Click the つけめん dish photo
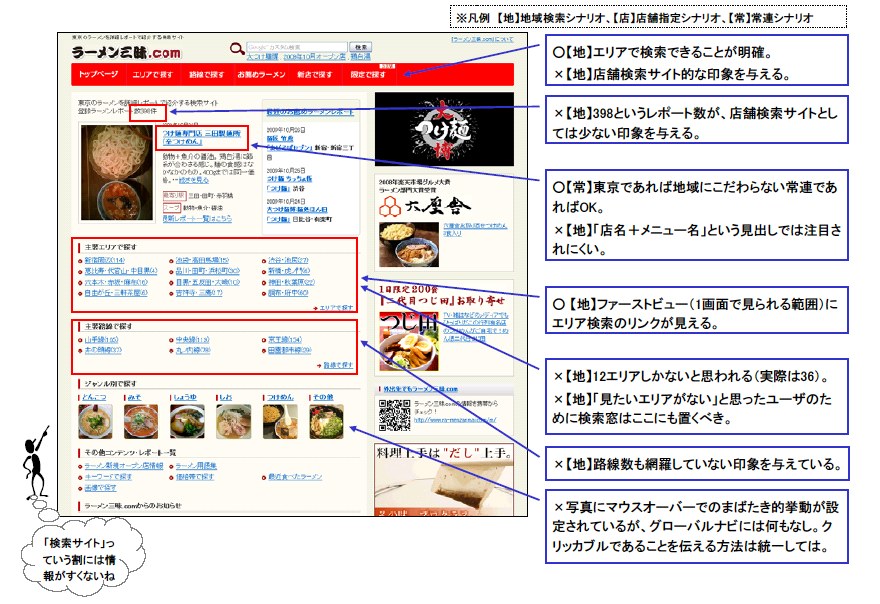 pos(279,421)
